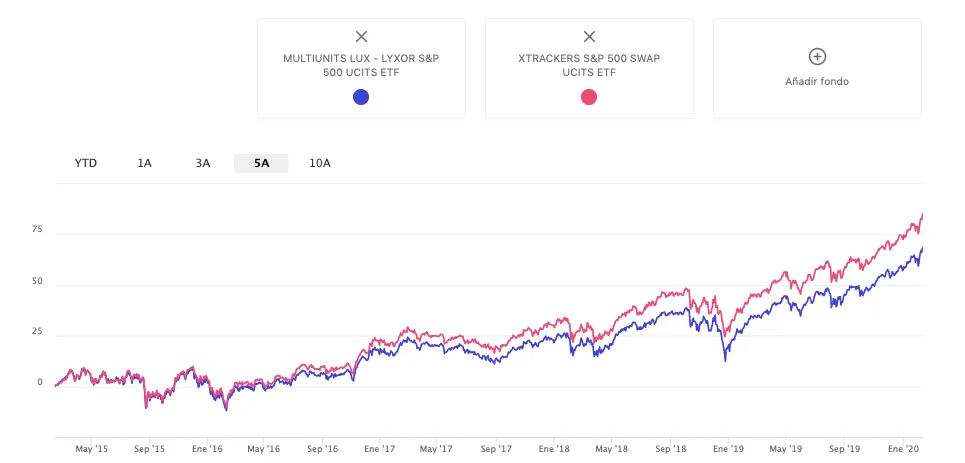The width and height of the screenshot is (965, 463).
Task: Remove the Lyxor S&P 500 fund card
Action: (x=361, y=37)
